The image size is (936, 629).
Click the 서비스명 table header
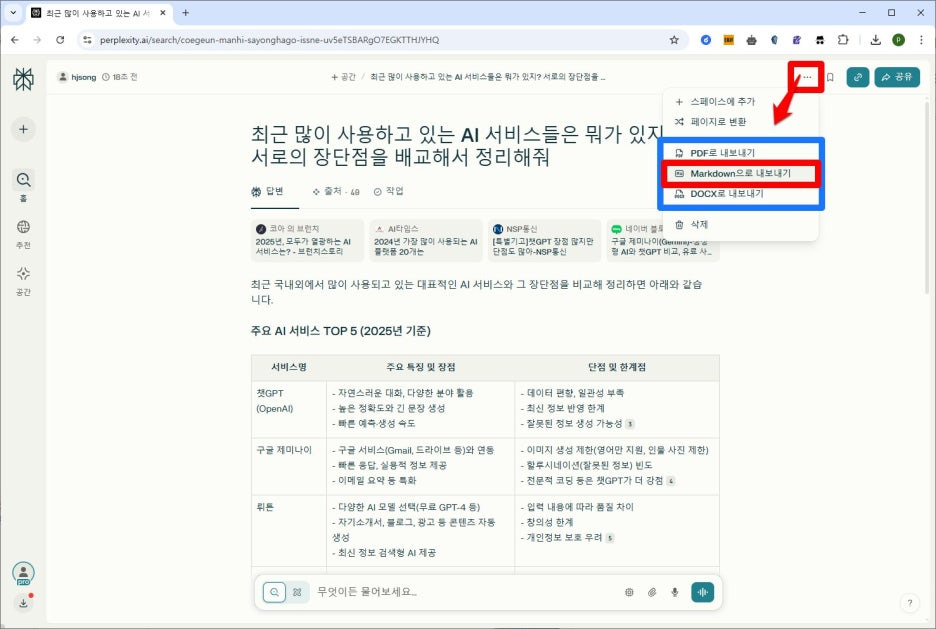click(289, 367)
